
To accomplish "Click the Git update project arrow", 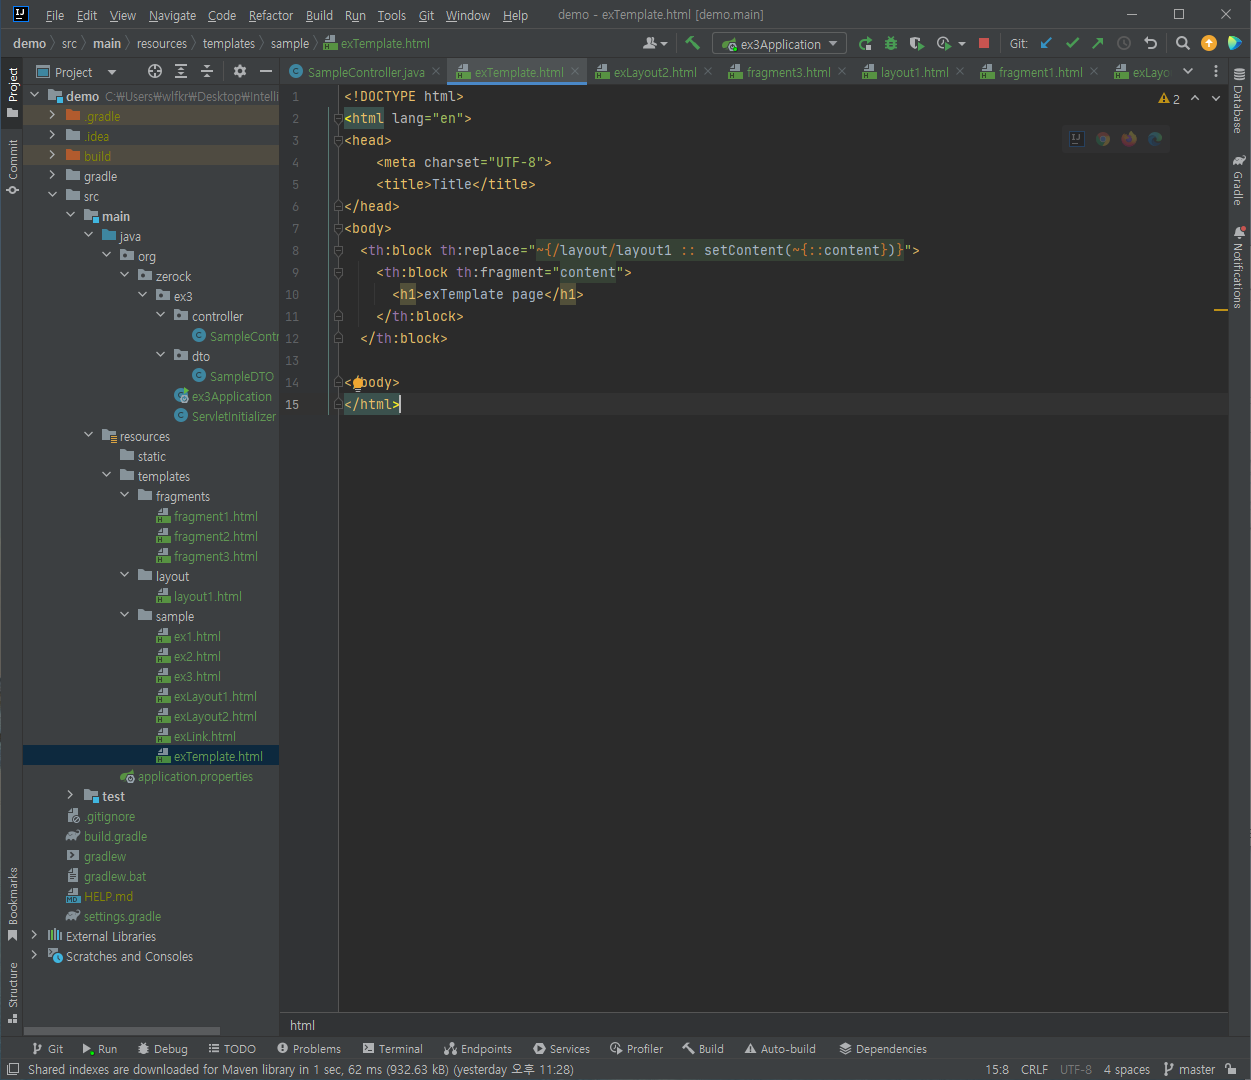I will [x=1047, y=43].
